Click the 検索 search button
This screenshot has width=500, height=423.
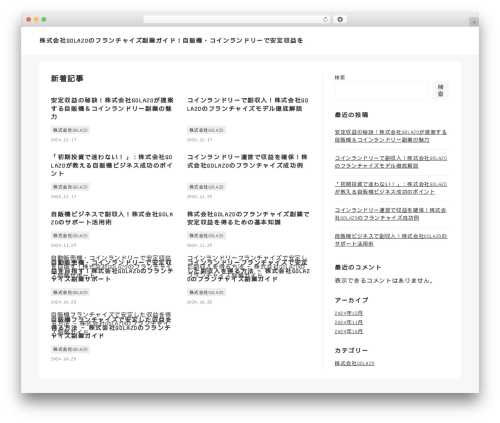(441, 91)
